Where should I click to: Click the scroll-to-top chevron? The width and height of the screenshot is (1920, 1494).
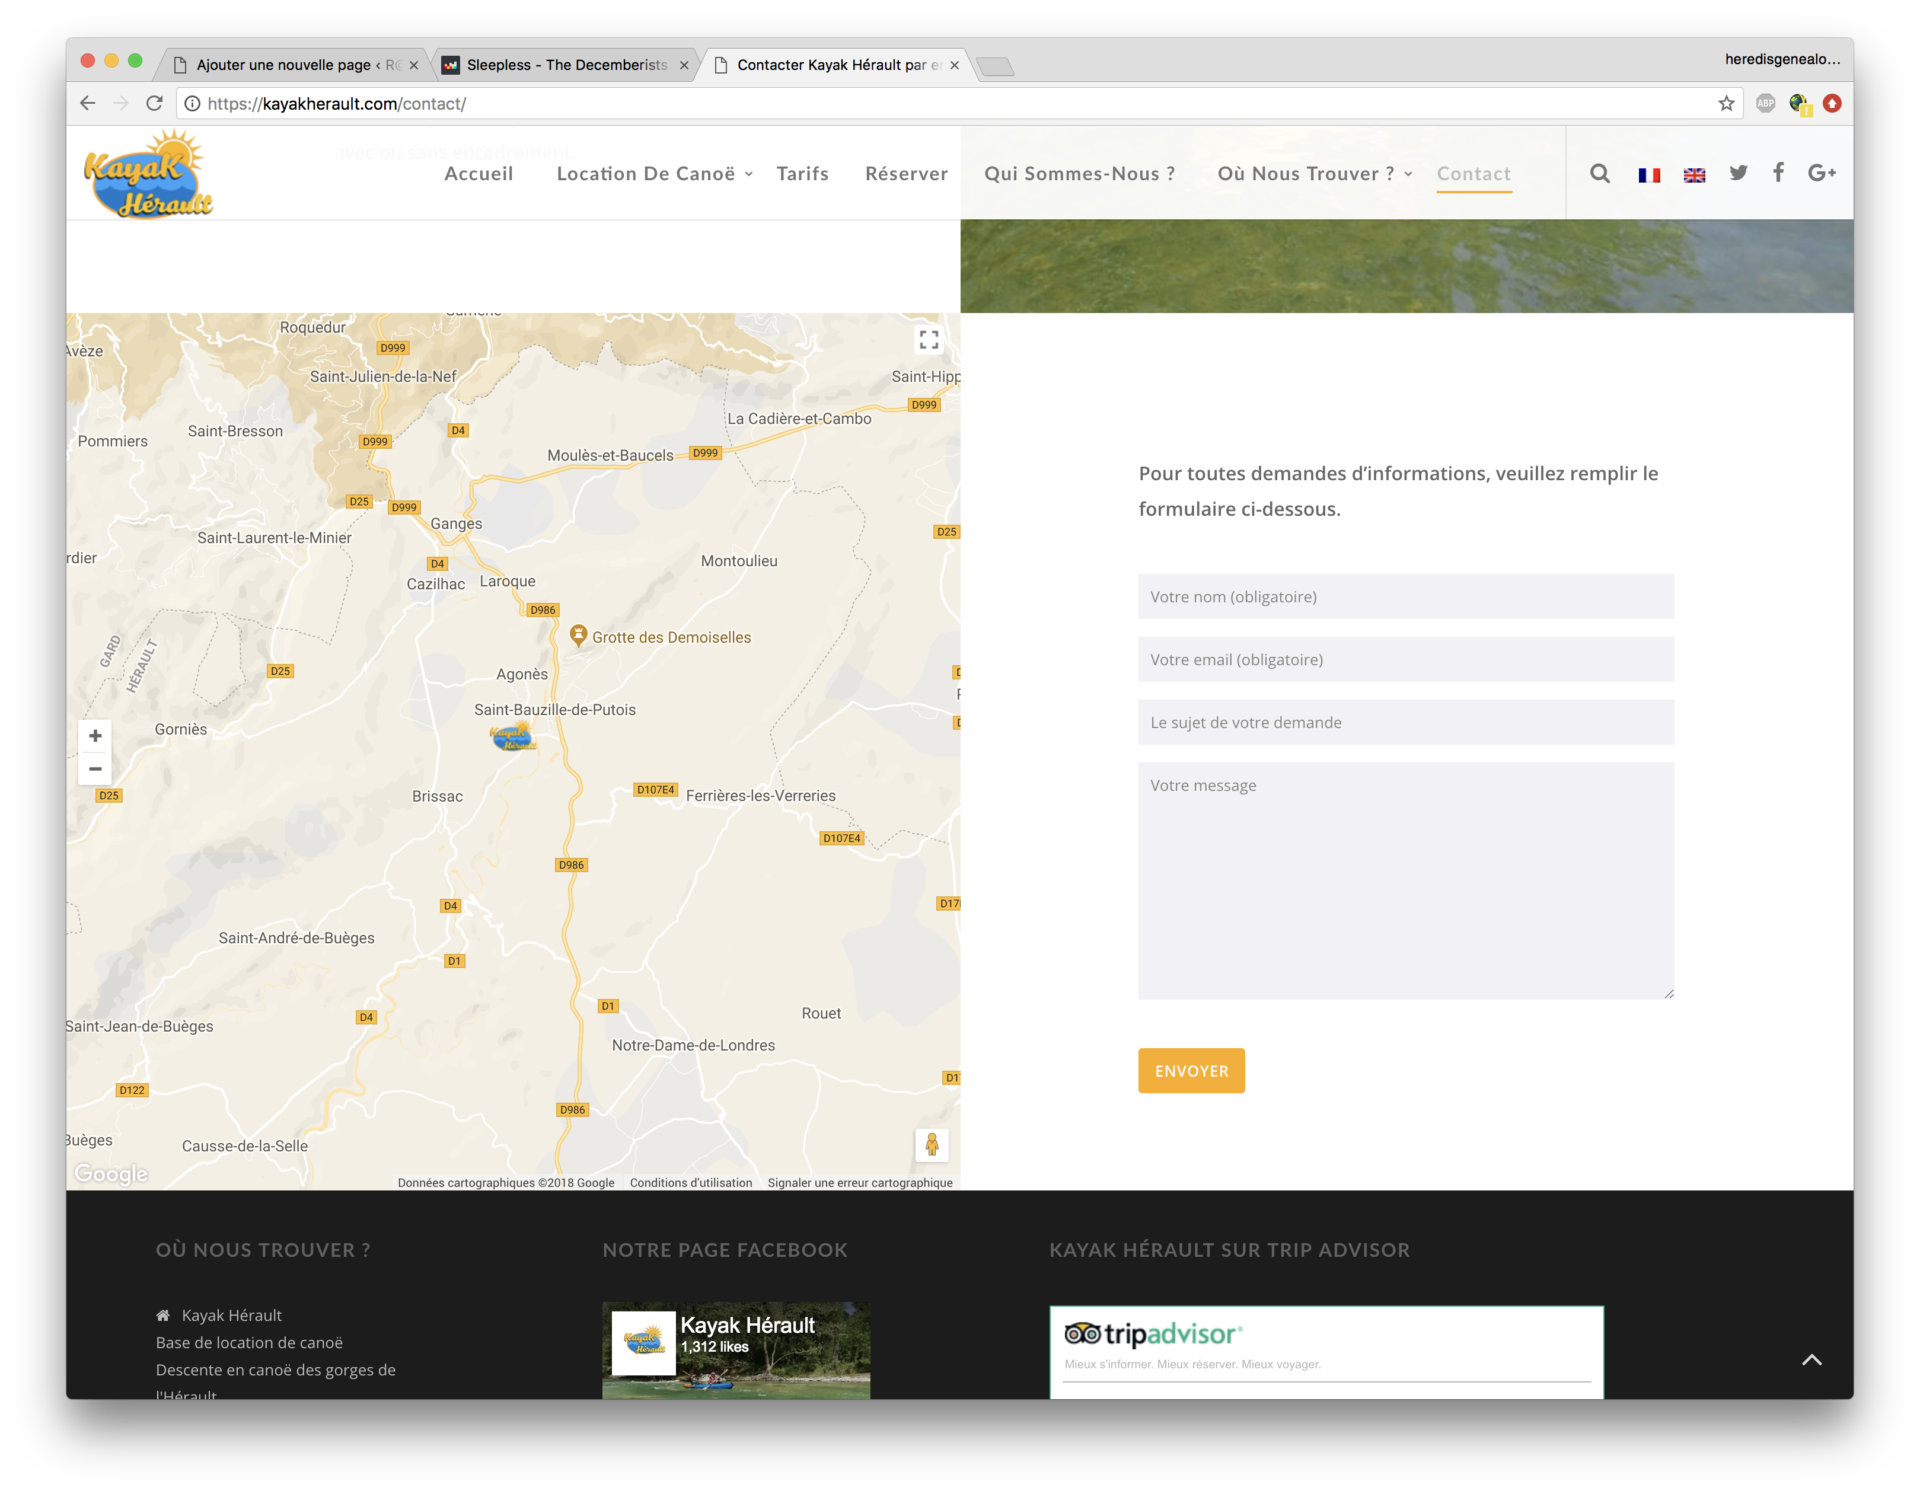(x=1812, y=1360)
